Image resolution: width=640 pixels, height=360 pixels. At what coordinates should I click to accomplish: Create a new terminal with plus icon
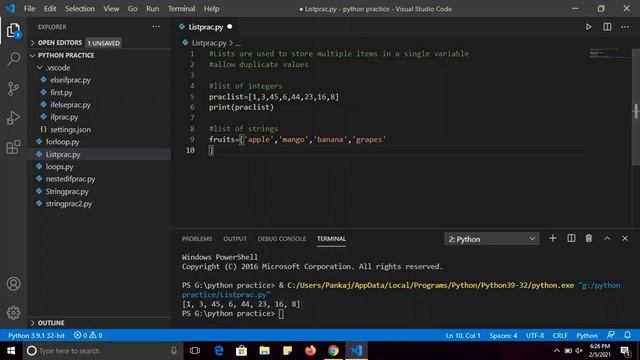pyautogui.click(x=552, y=238)
